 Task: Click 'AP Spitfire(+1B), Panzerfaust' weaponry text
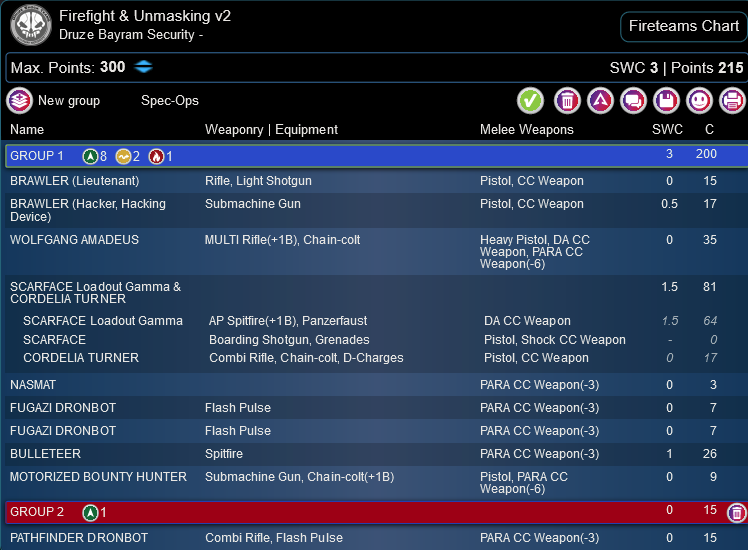(x=288, y=321)
